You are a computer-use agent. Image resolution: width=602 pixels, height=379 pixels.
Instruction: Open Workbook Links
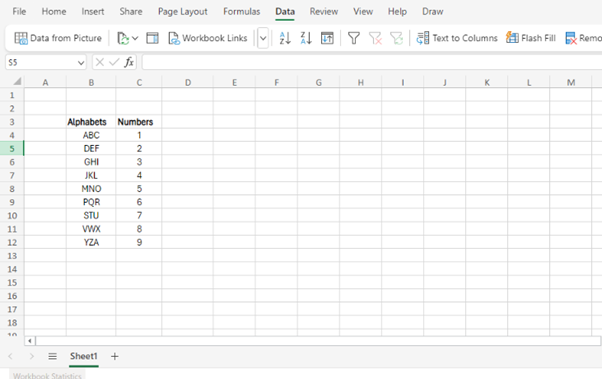[x=208, y=38]
